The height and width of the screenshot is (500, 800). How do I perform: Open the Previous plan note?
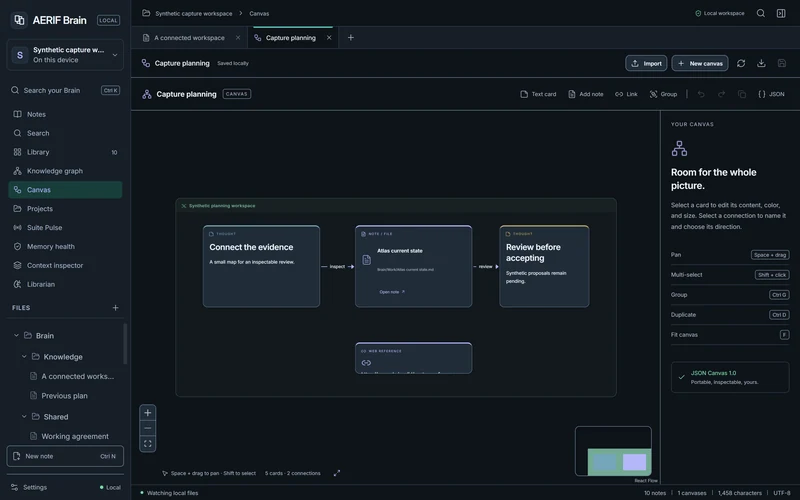coord(65,395)
